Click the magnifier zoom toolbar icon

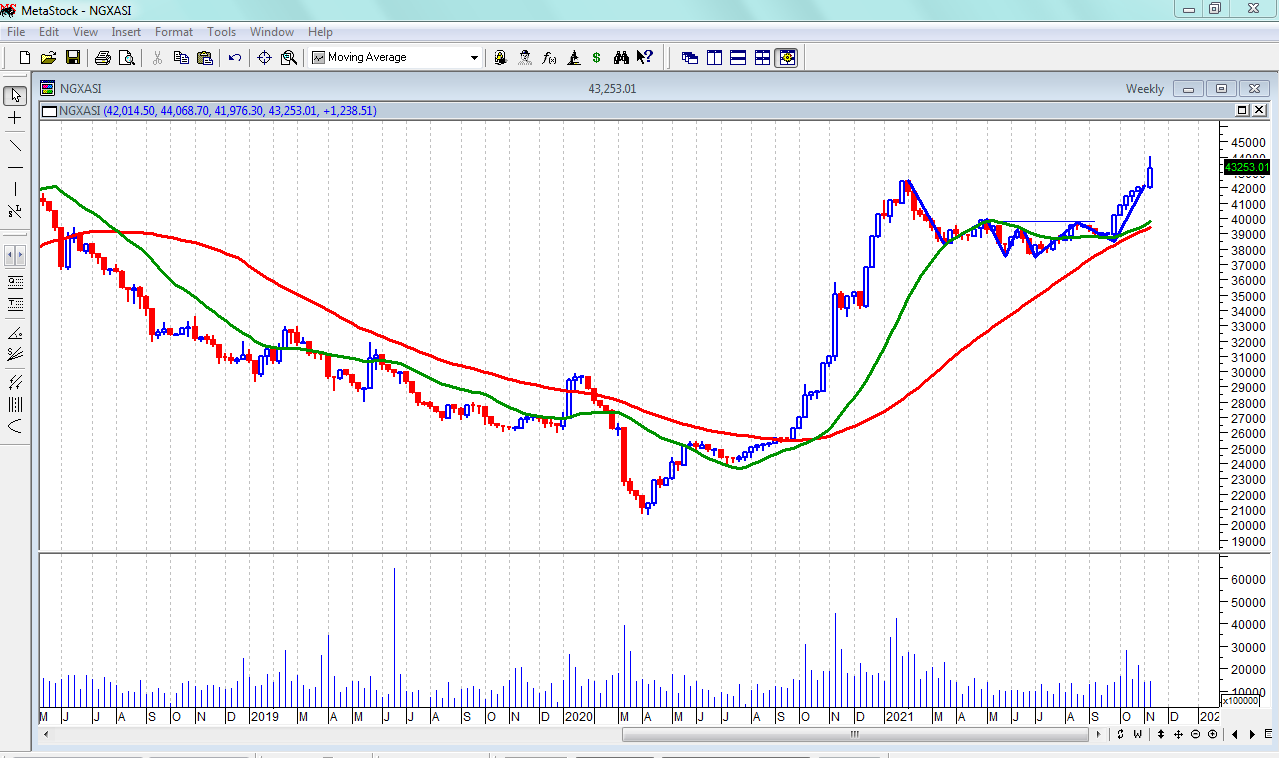pos(289,58)
